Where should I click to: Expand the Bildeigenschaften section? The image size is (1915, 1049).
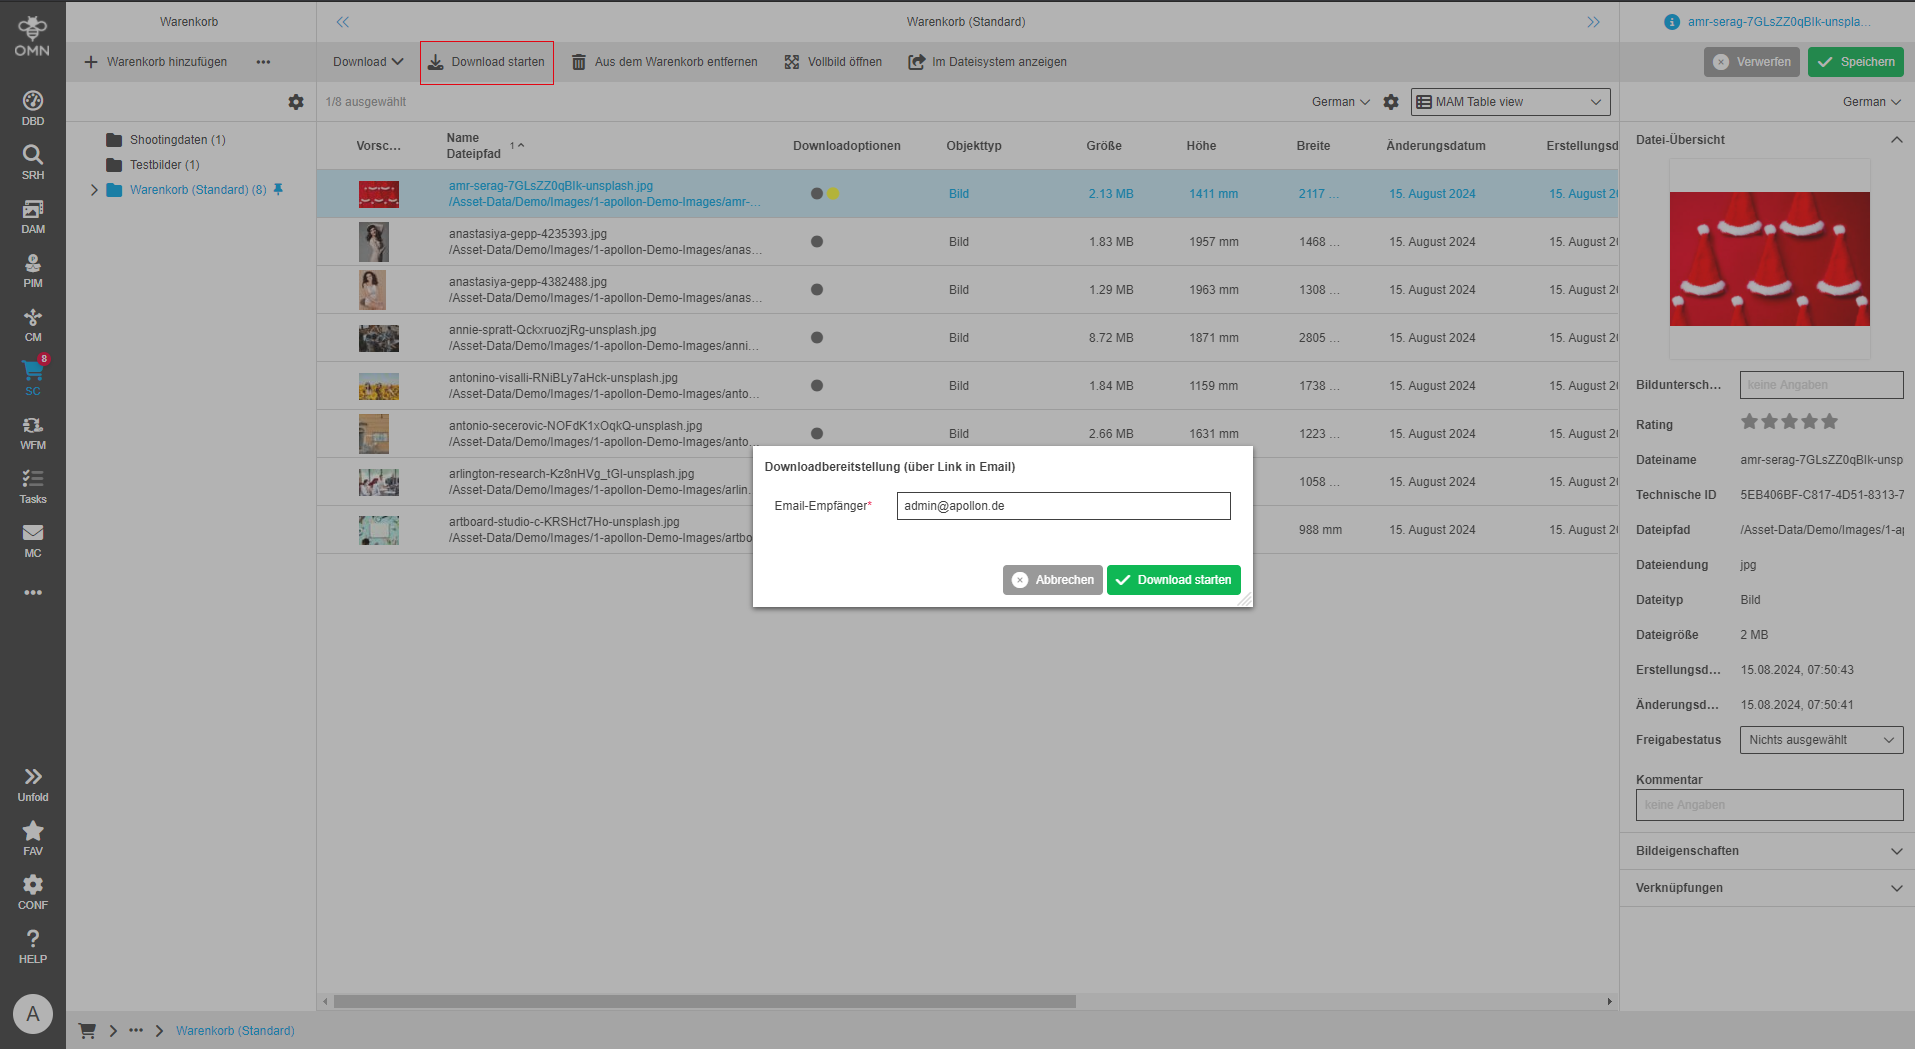[x=1767, y=851]
